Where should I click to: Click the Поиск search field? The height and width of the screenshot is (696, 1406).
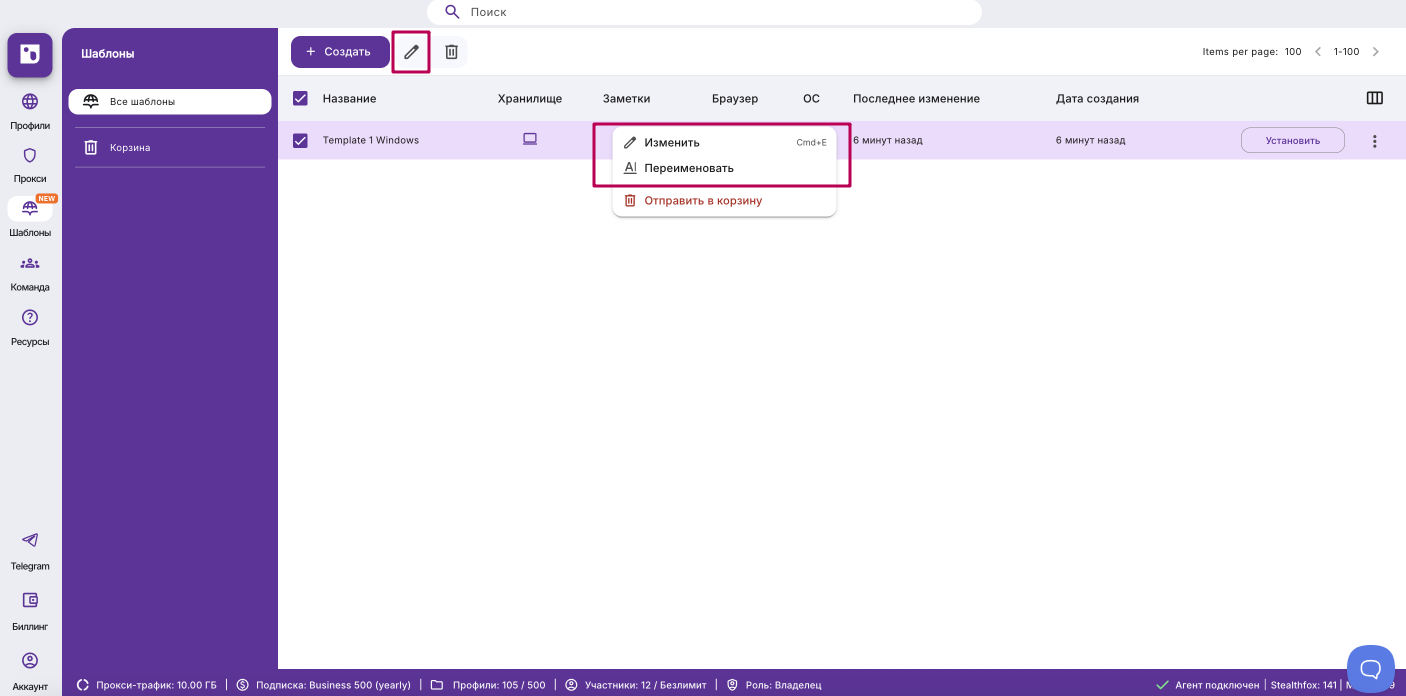click(704, 12)
